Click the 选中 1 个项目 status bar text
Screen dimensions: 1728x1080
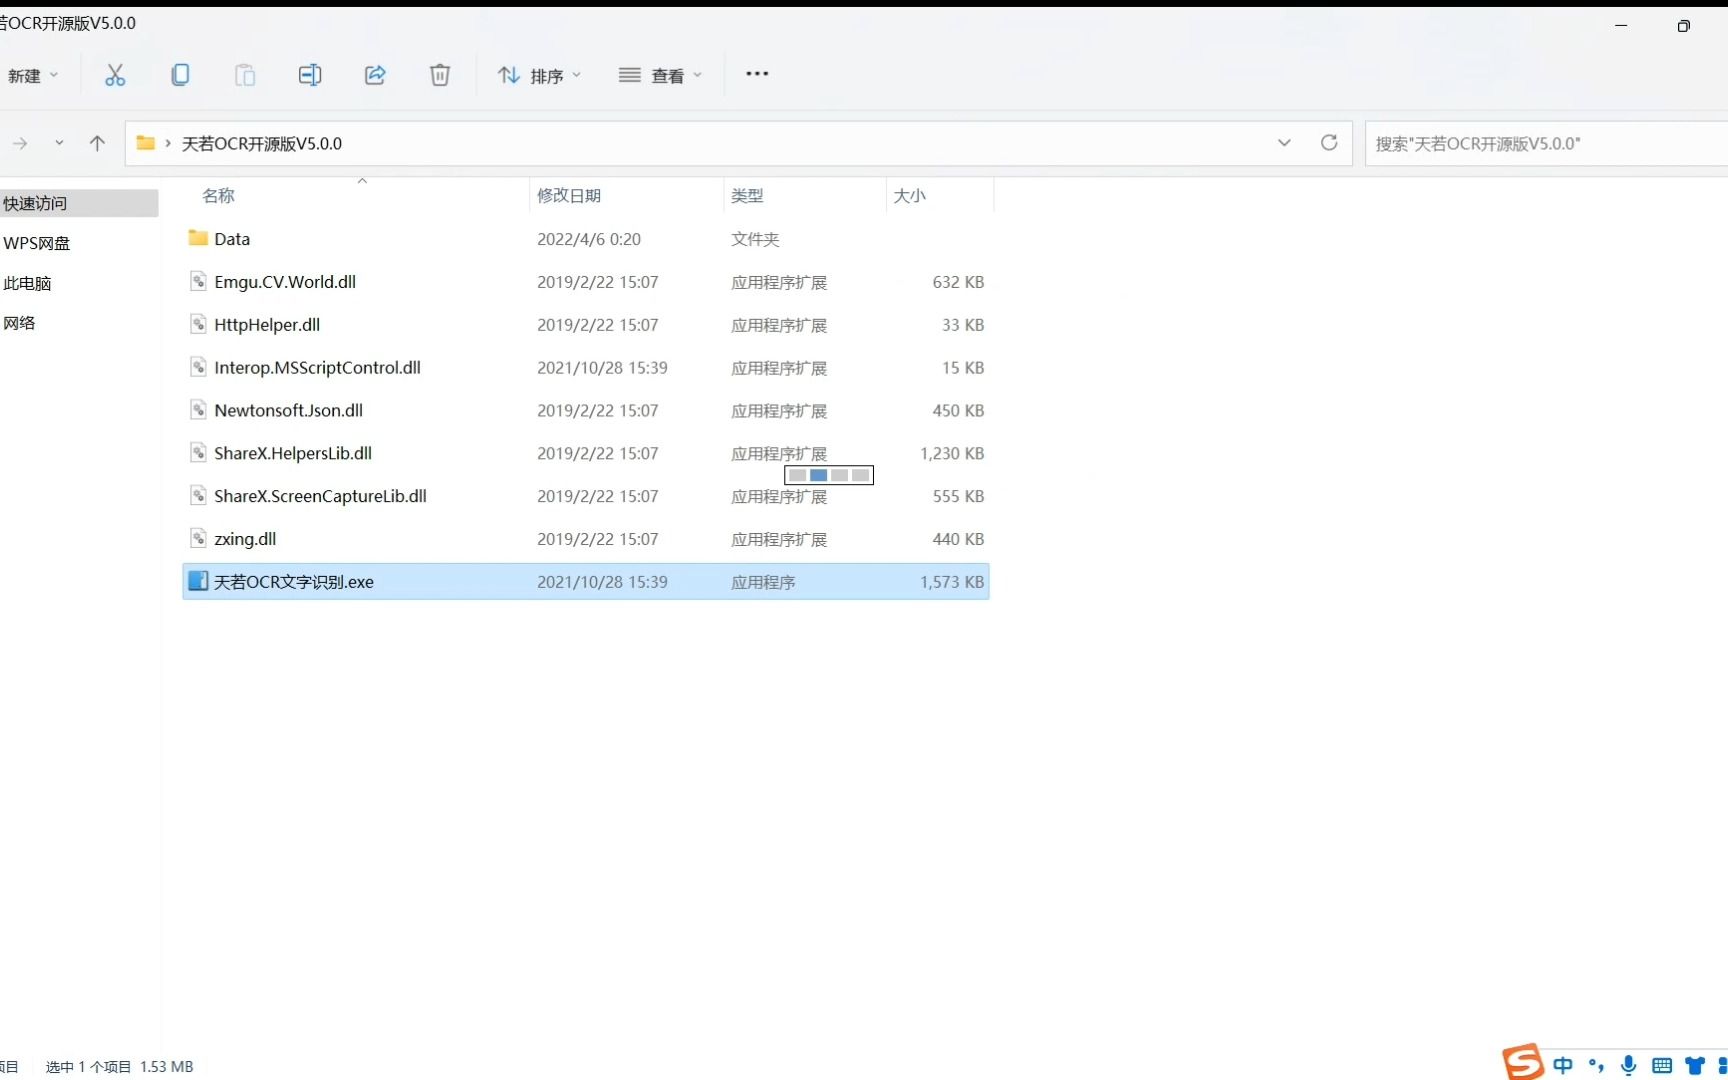tap(88, 1067)
